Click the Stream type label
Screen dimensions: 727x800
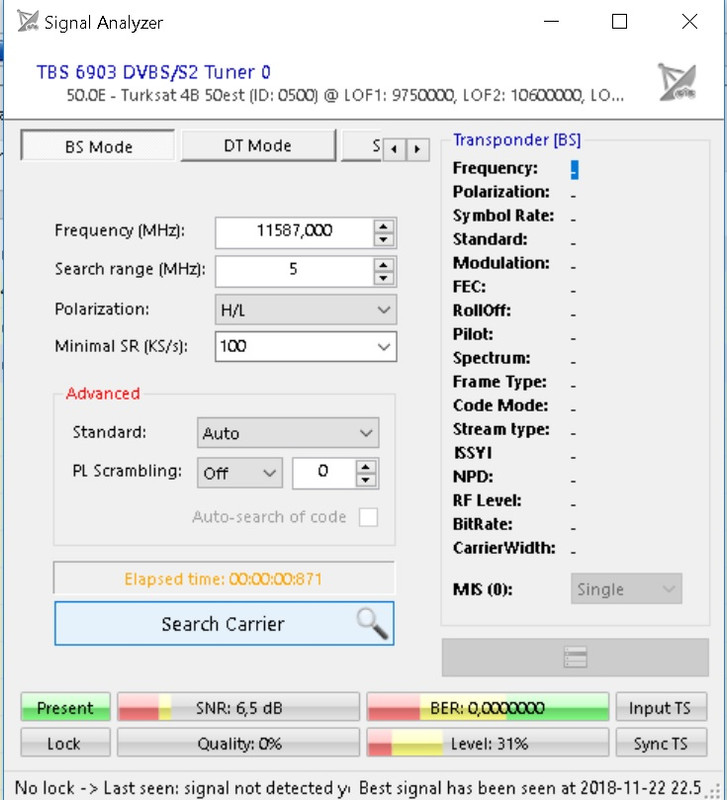[x=501, y=429]
